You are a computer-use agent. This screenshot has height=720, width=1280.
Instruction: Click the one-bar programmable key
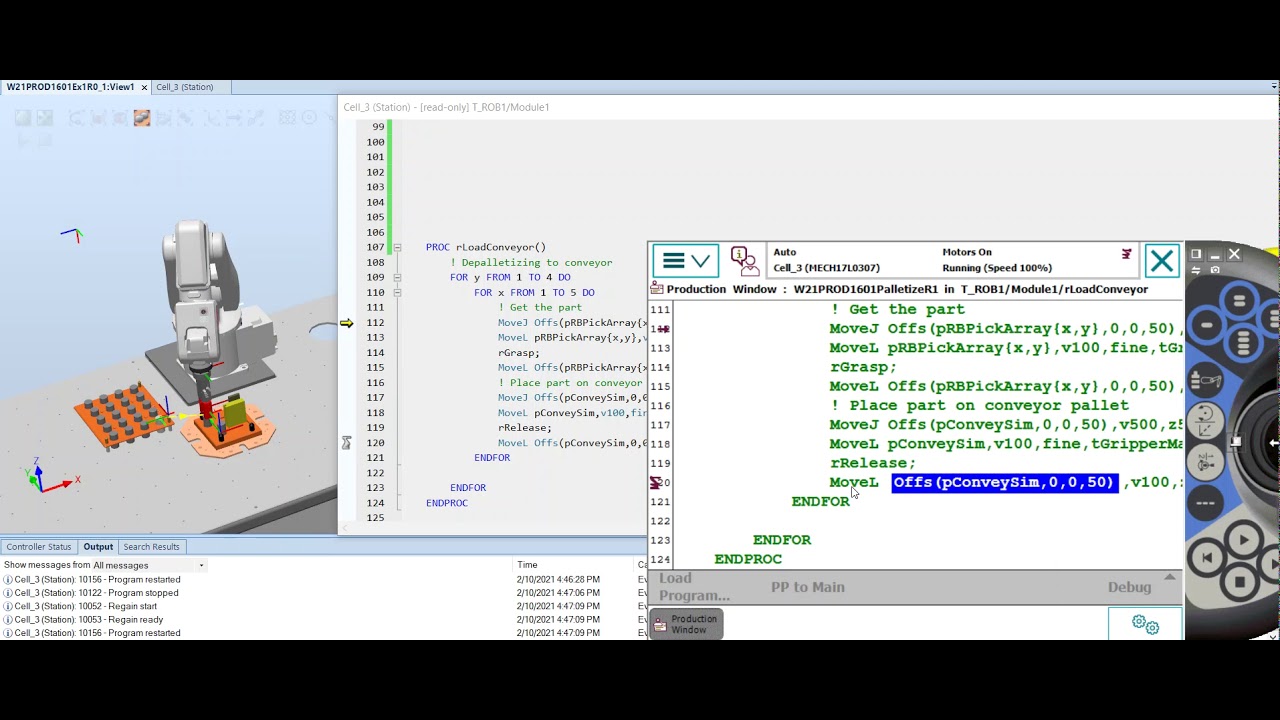[x=1207, y=324]
